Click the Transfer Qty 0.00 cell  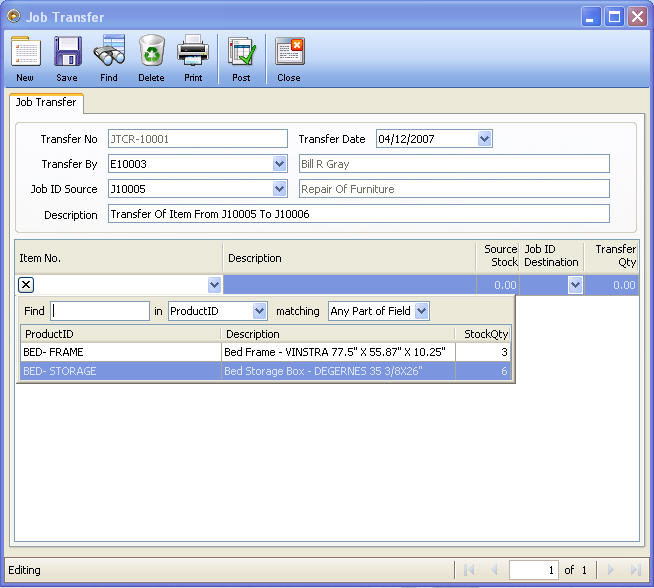point(611,285)
